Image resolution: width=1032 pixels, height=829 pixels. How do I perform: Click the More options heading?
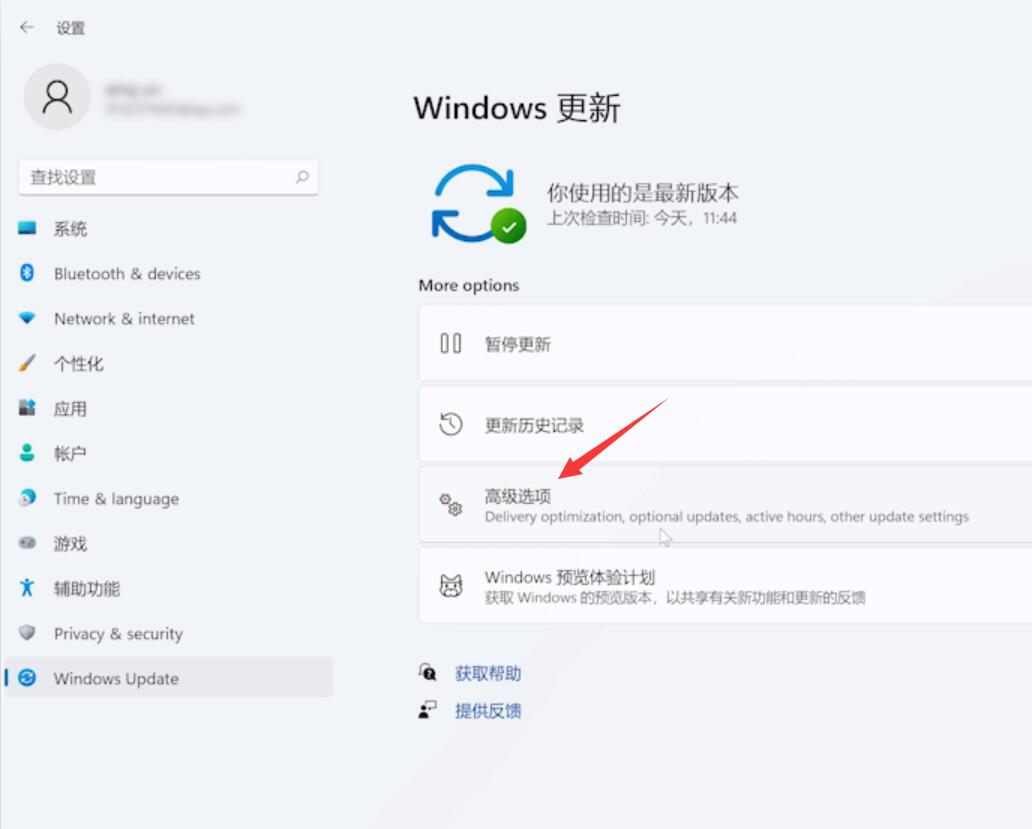469,286
